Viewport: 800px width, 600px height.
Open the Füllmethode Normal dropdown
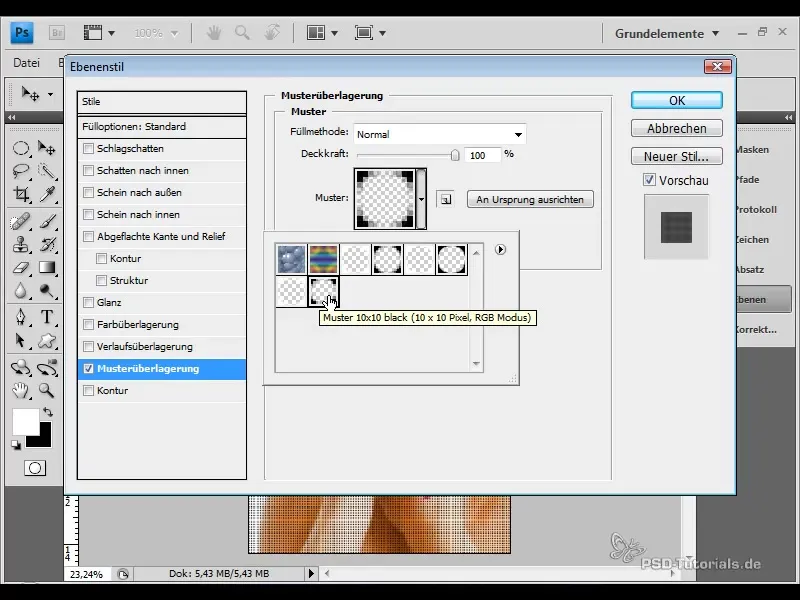point(439,134)
